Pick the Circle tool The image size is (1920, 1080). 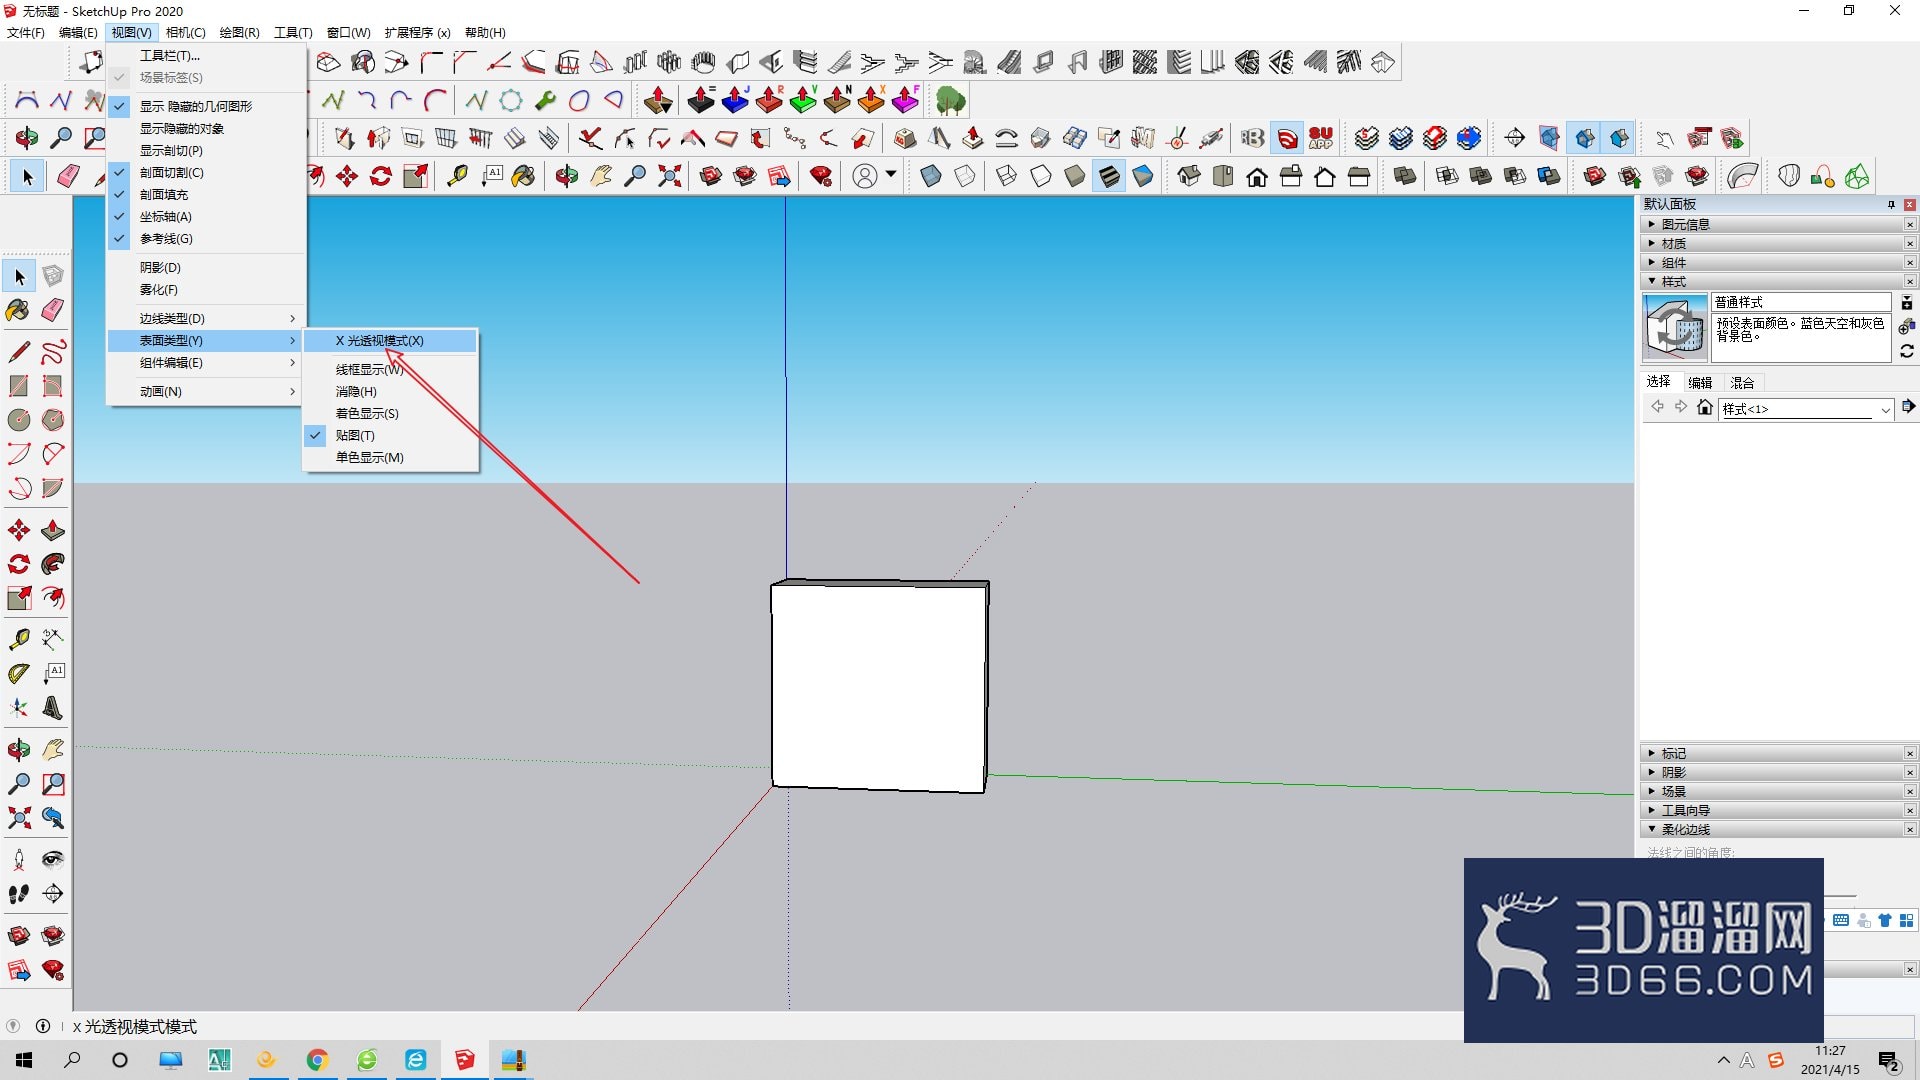[19, 420]
